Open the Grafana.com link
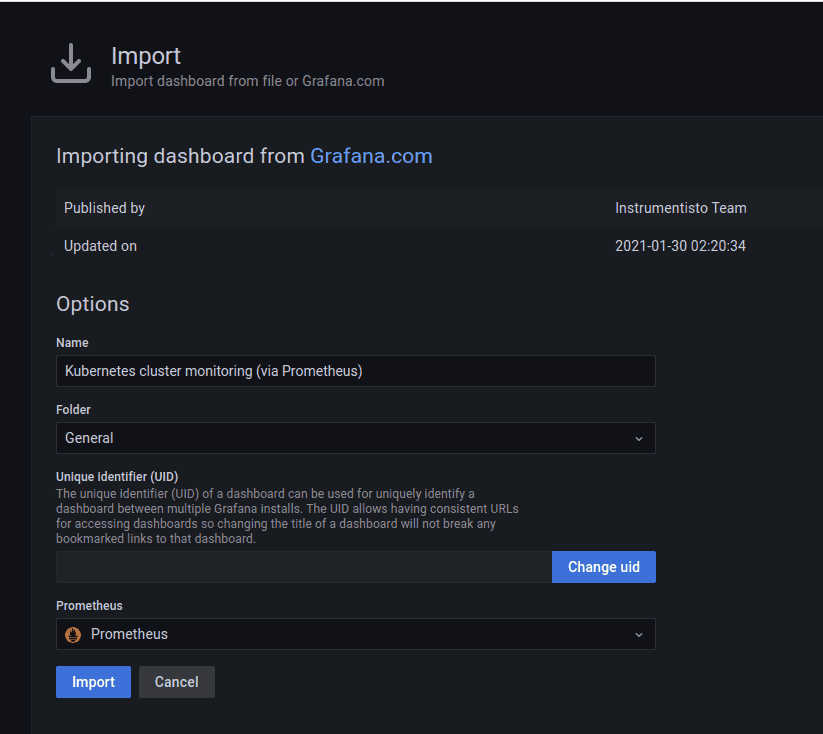The width and height of the screenshot is (823, 734). pyautogui.click(x=371, y=156)
